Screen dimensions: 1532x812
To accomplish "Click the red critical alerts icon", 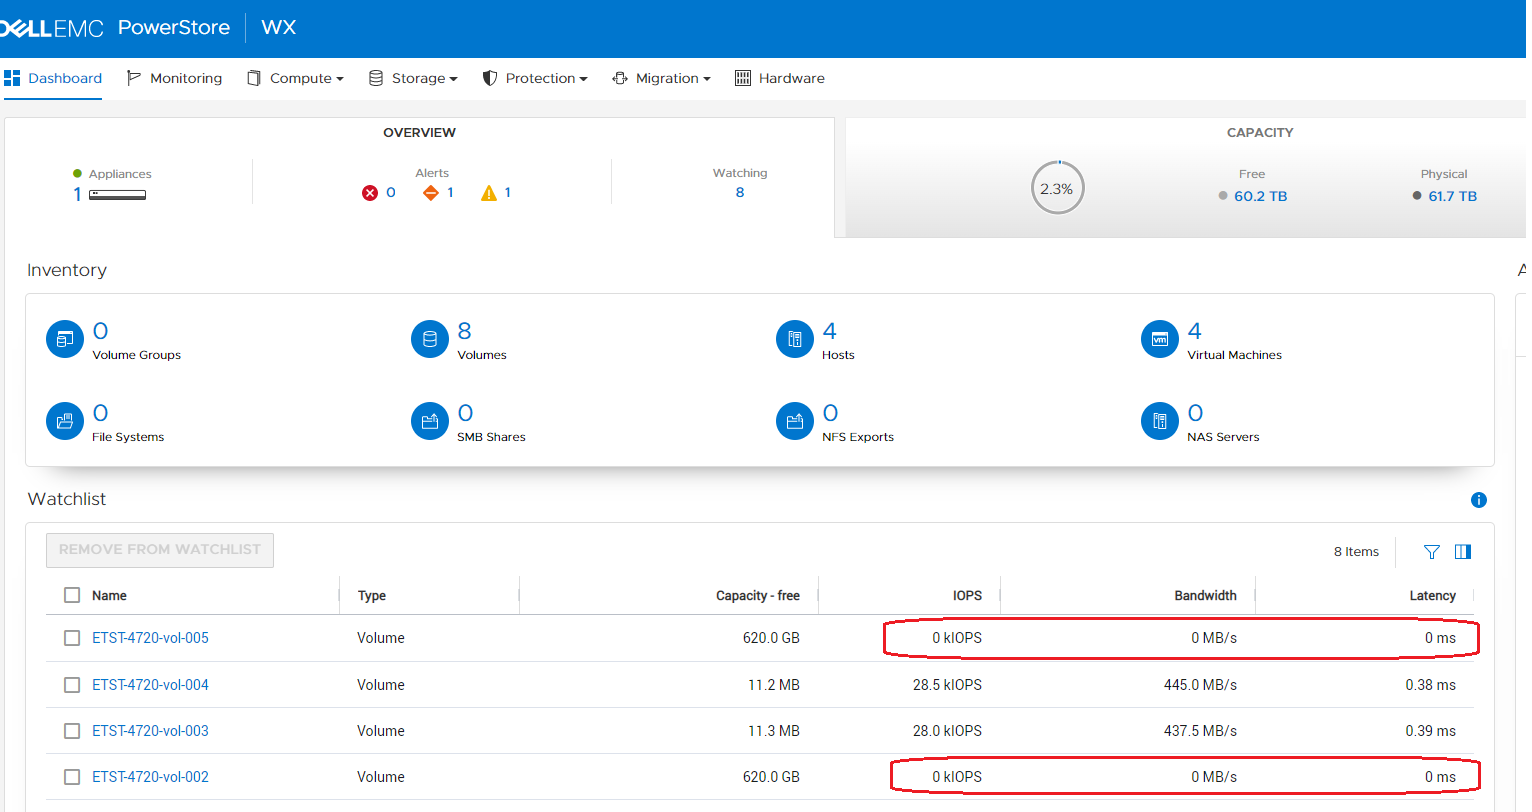I will coord(370,193).
